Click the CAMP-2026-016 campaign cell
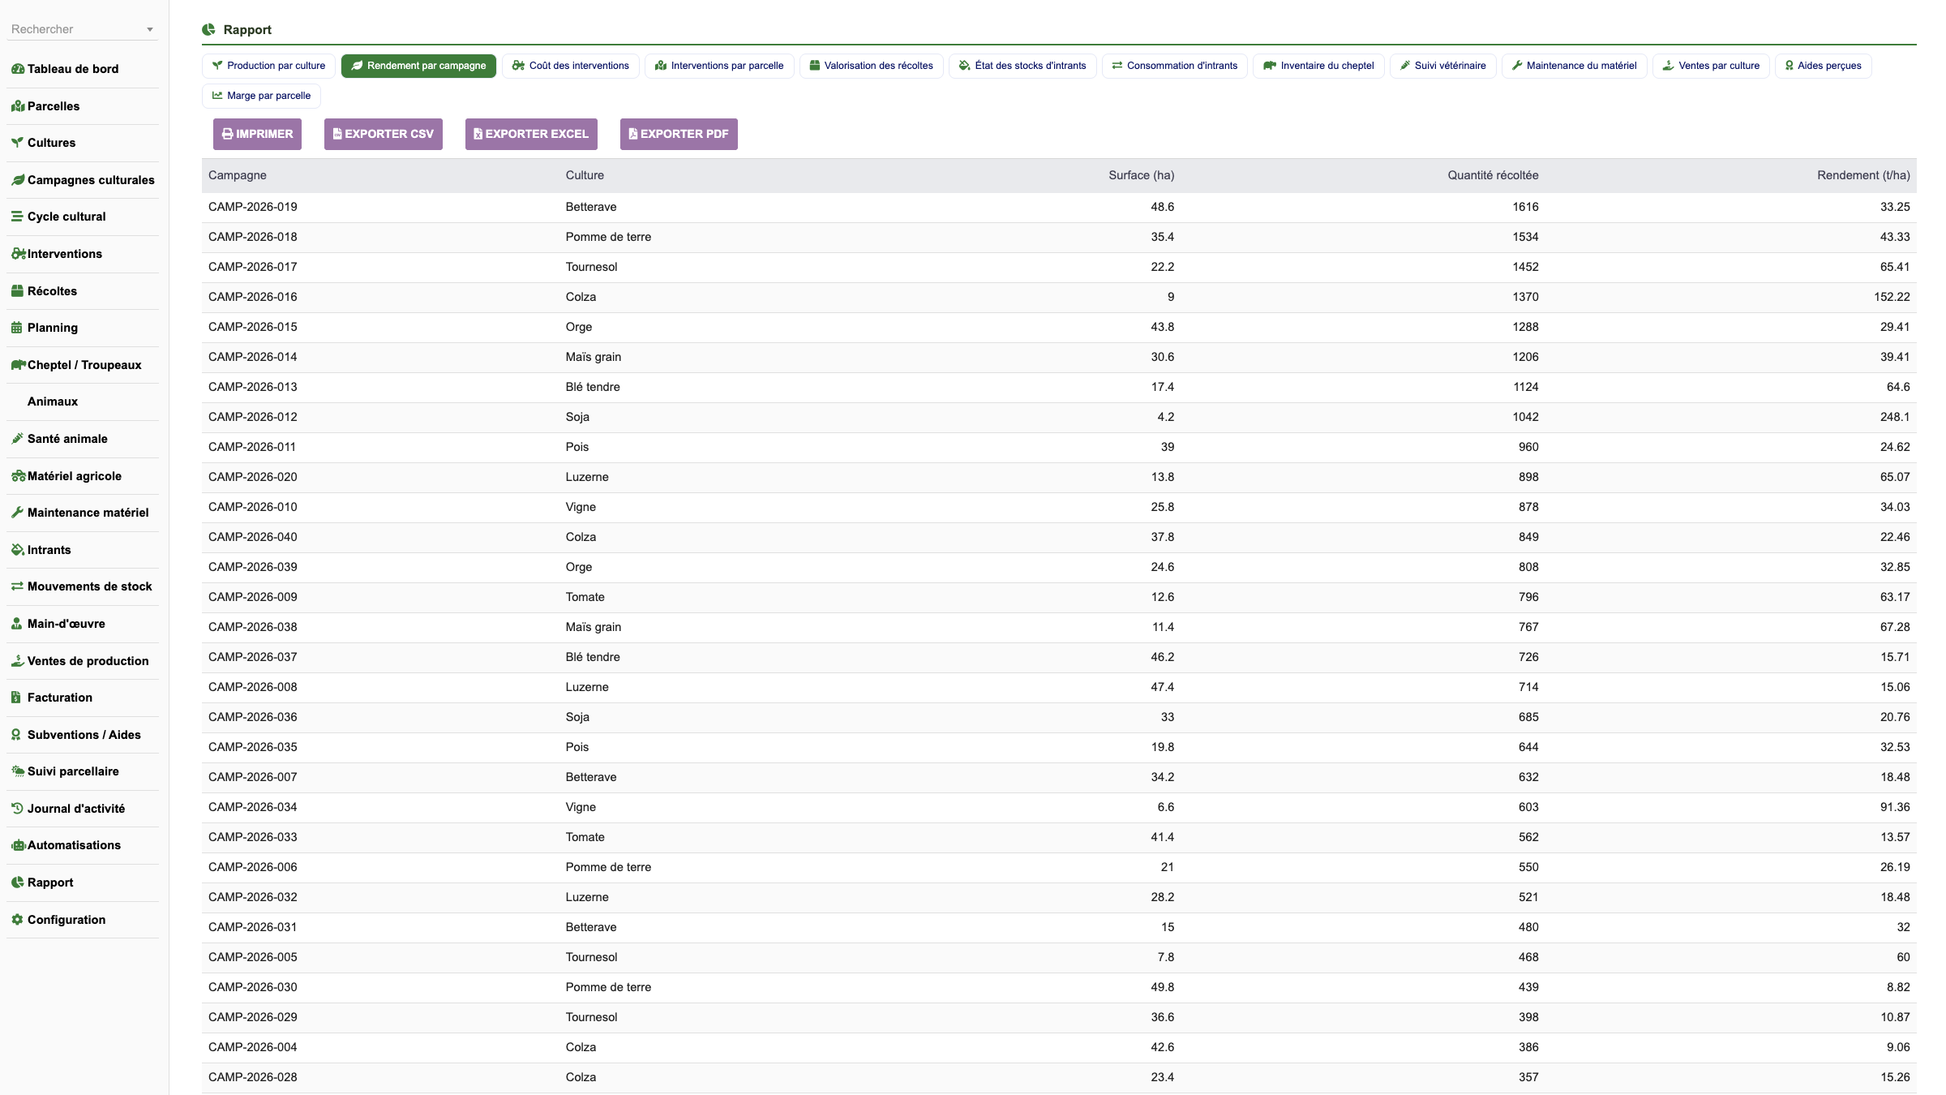Image resolution: width=1946 pixels, height=1095 pixels. [253, 297]
